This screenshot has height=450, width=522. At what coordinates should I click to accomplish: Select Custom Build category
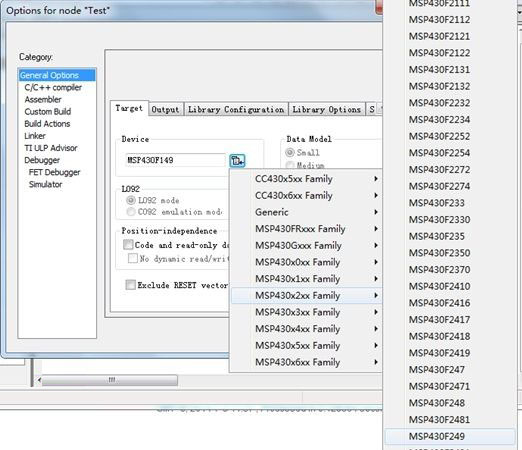48,111
